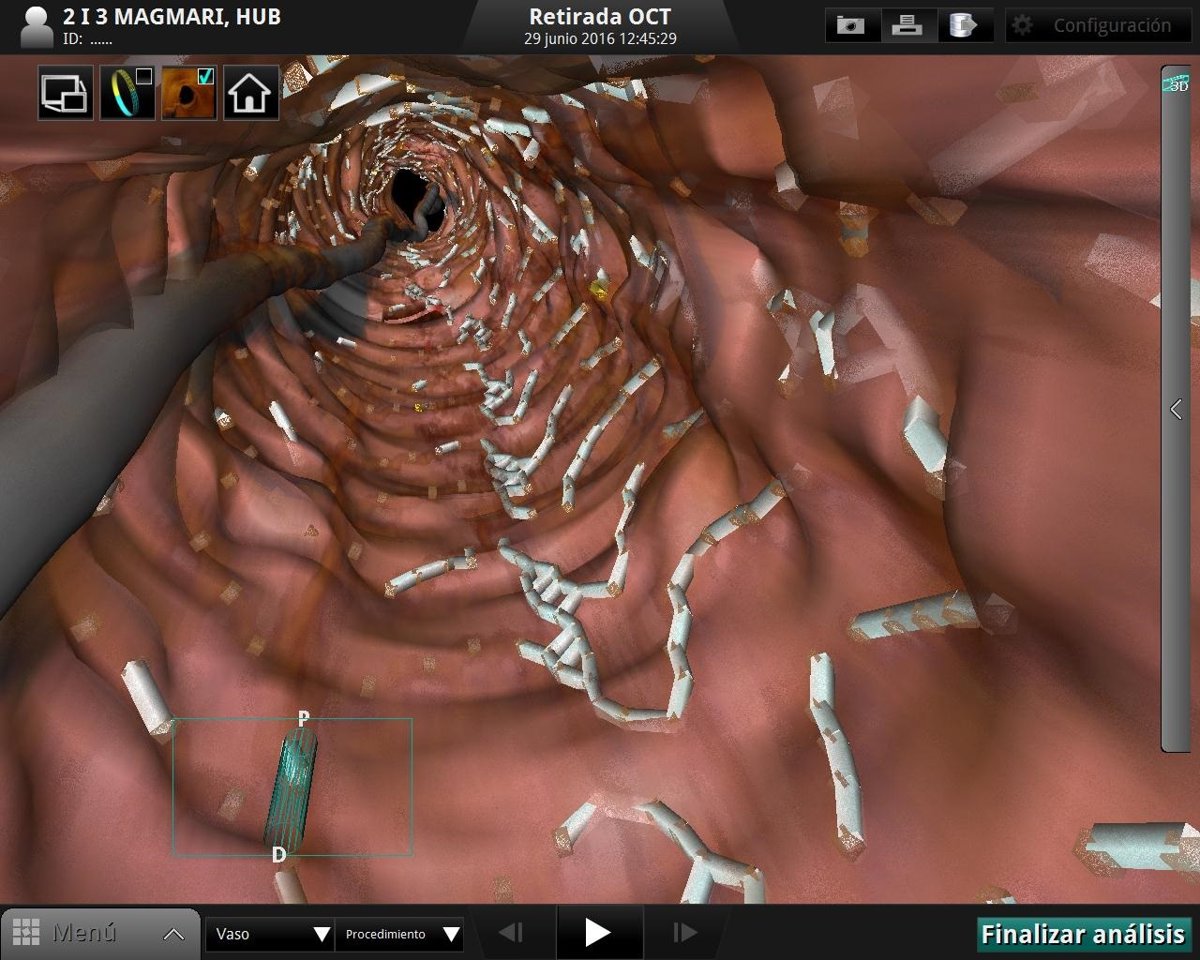
Task: Toggle the vessel lumen fly-through view checkbox
Action: click(189, 93)
